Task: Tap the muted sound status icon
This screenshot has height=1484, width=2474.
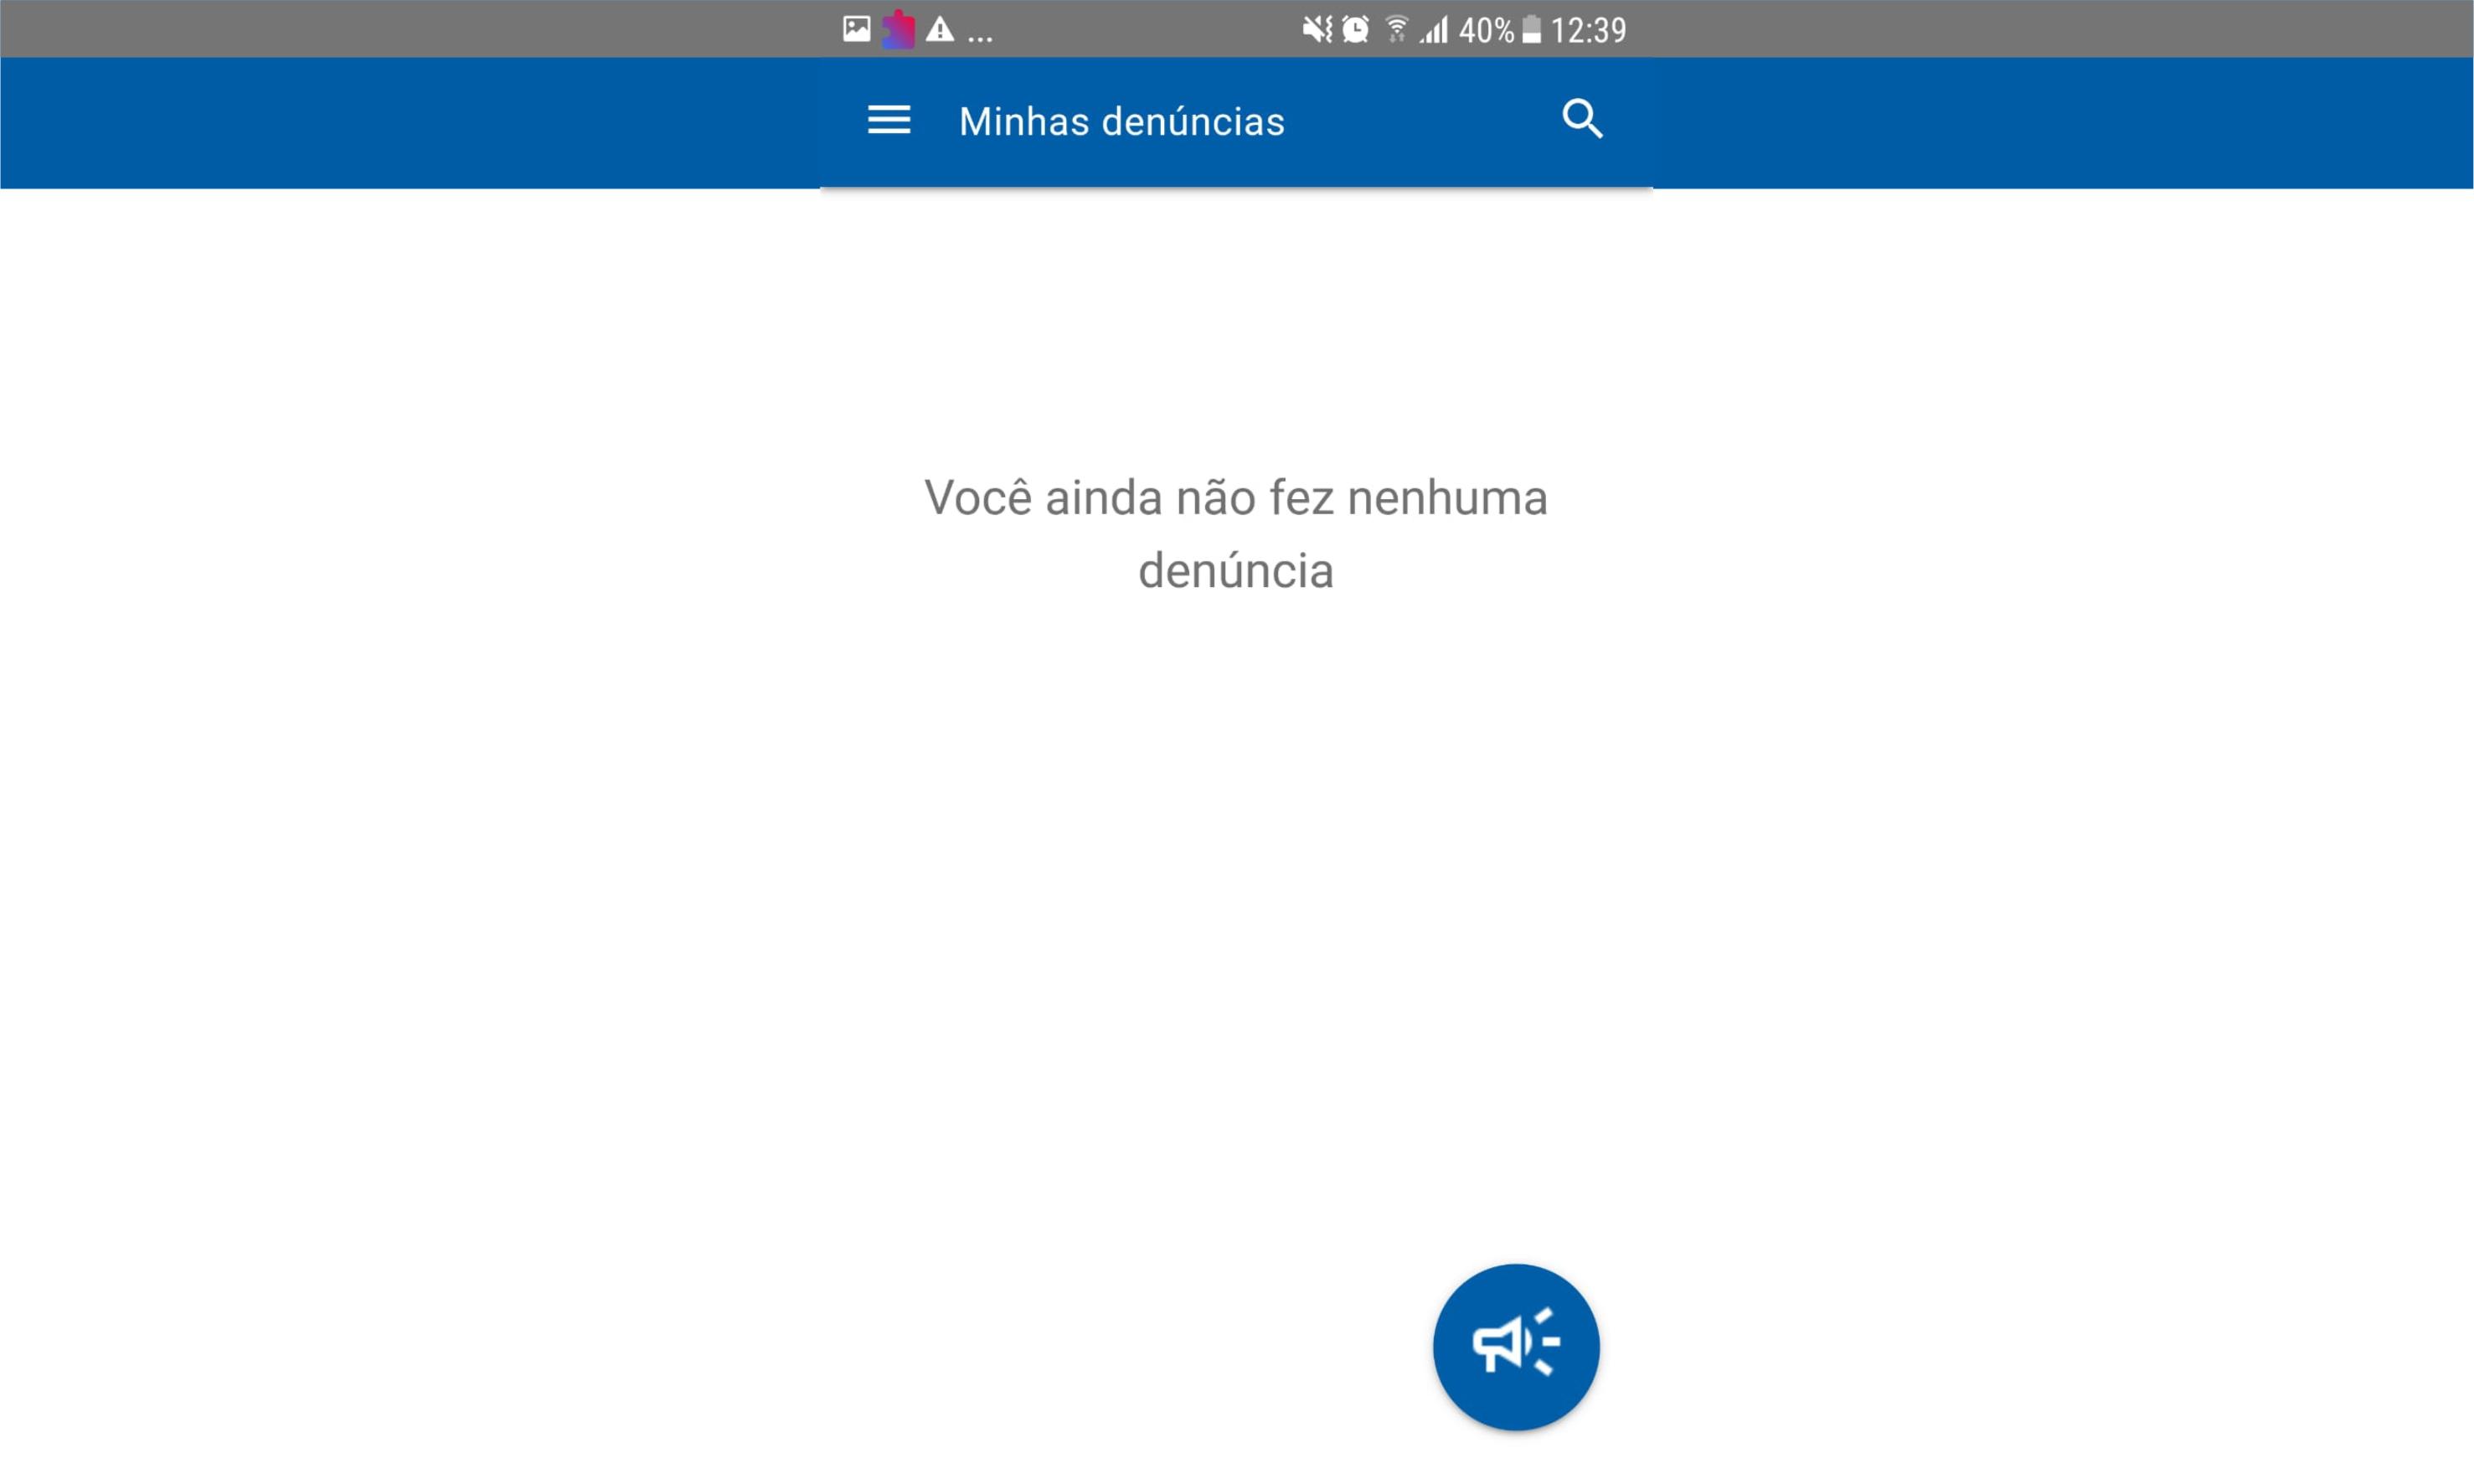Action: [1317, 29]
